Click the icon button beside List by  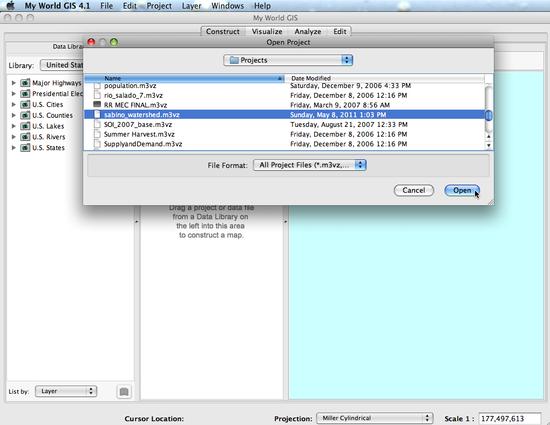[x=124, y=391]
